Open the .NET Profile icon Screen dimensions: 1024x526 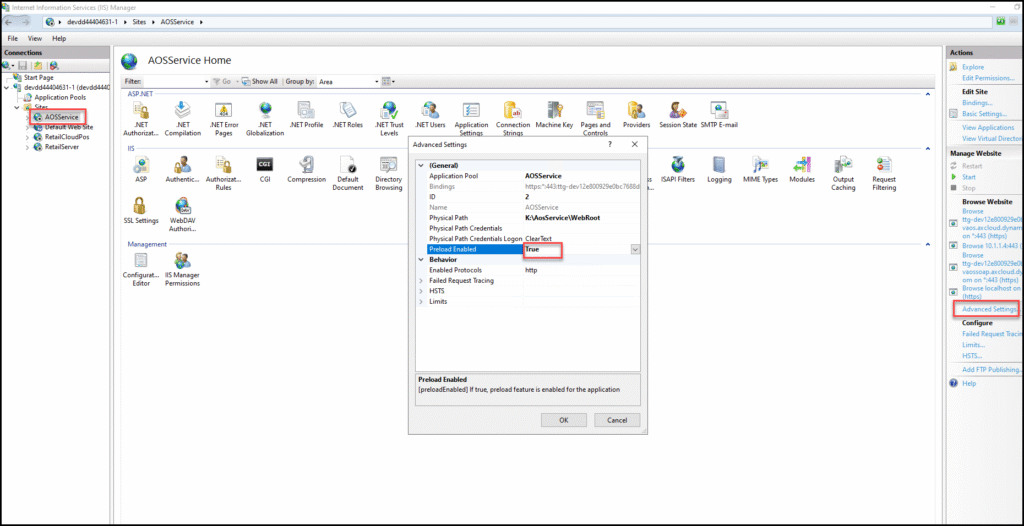pyautogui.click(x=306, y=114)
